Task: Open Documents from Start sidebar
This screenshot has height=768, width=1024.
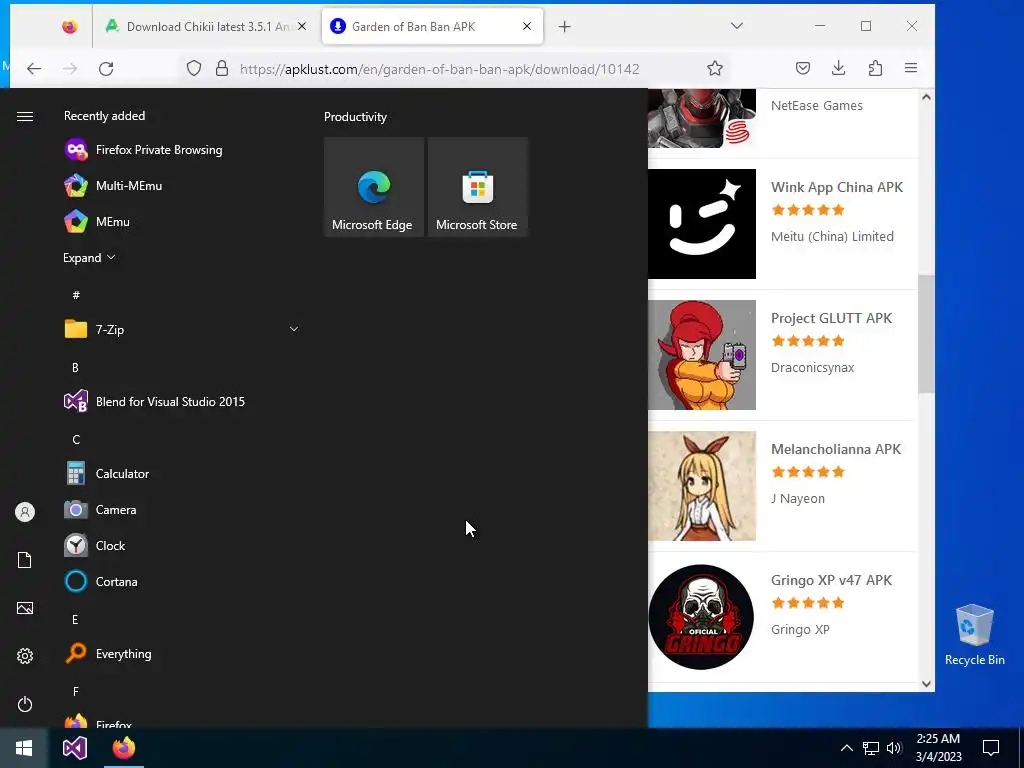Action: point(25,560)
